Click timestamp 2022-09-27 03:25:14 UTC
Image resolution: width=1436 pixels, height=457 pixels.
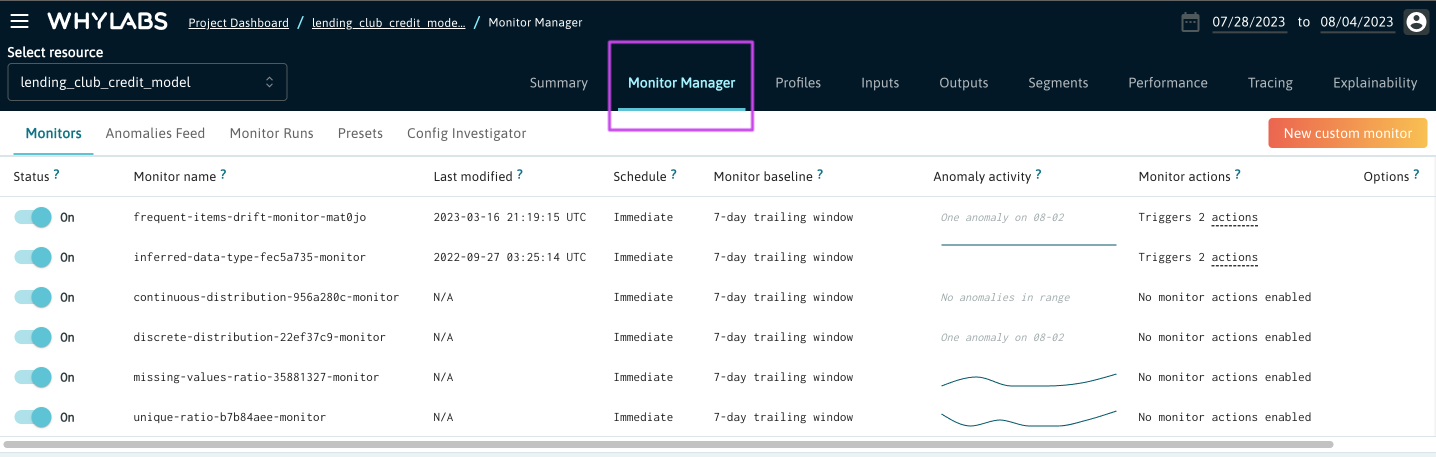point(510,257)
